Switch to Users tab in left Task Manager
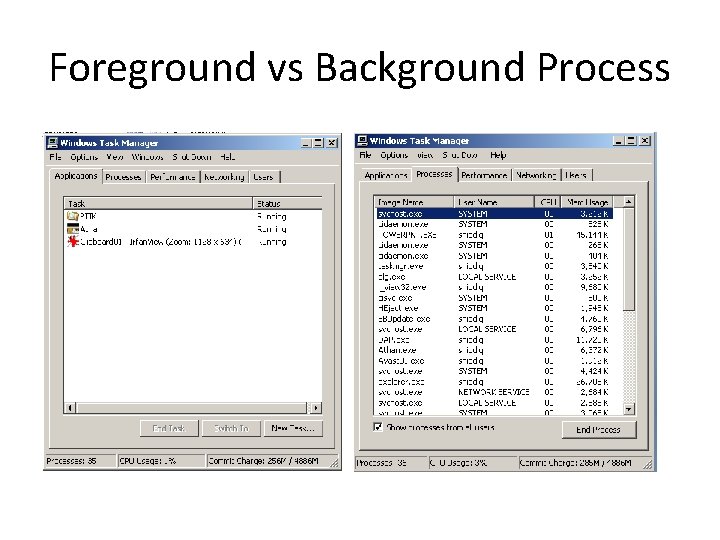The height and width of the screenshot is (540, 720). coord(264,177)
